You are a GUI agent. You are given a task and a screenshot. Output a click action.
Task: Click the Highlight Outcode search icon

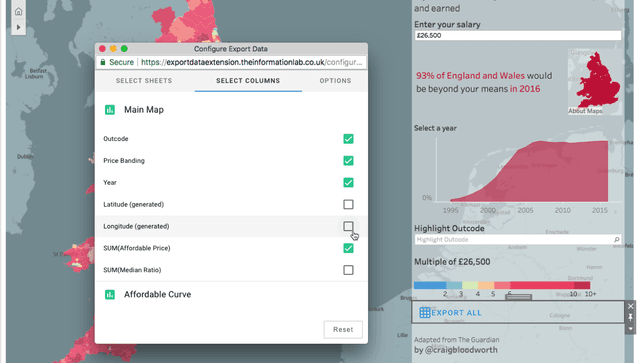click(x=616, y=240)
